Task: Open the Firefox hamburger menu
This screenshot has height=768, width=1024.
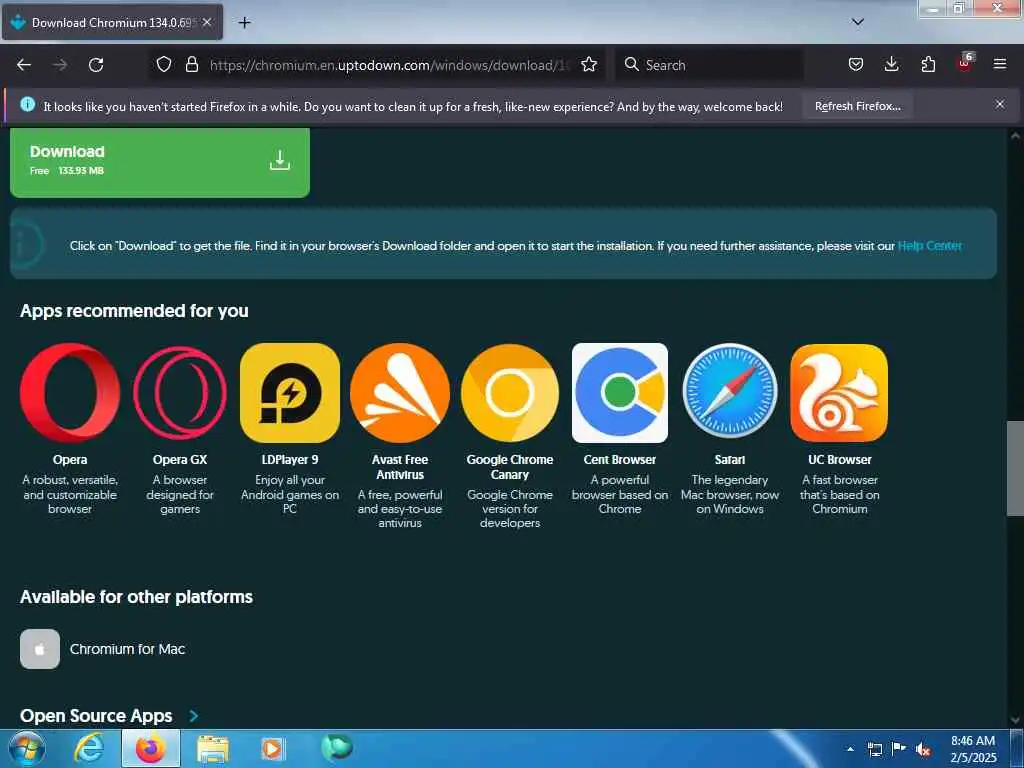Action: [x=1000, y=65]
